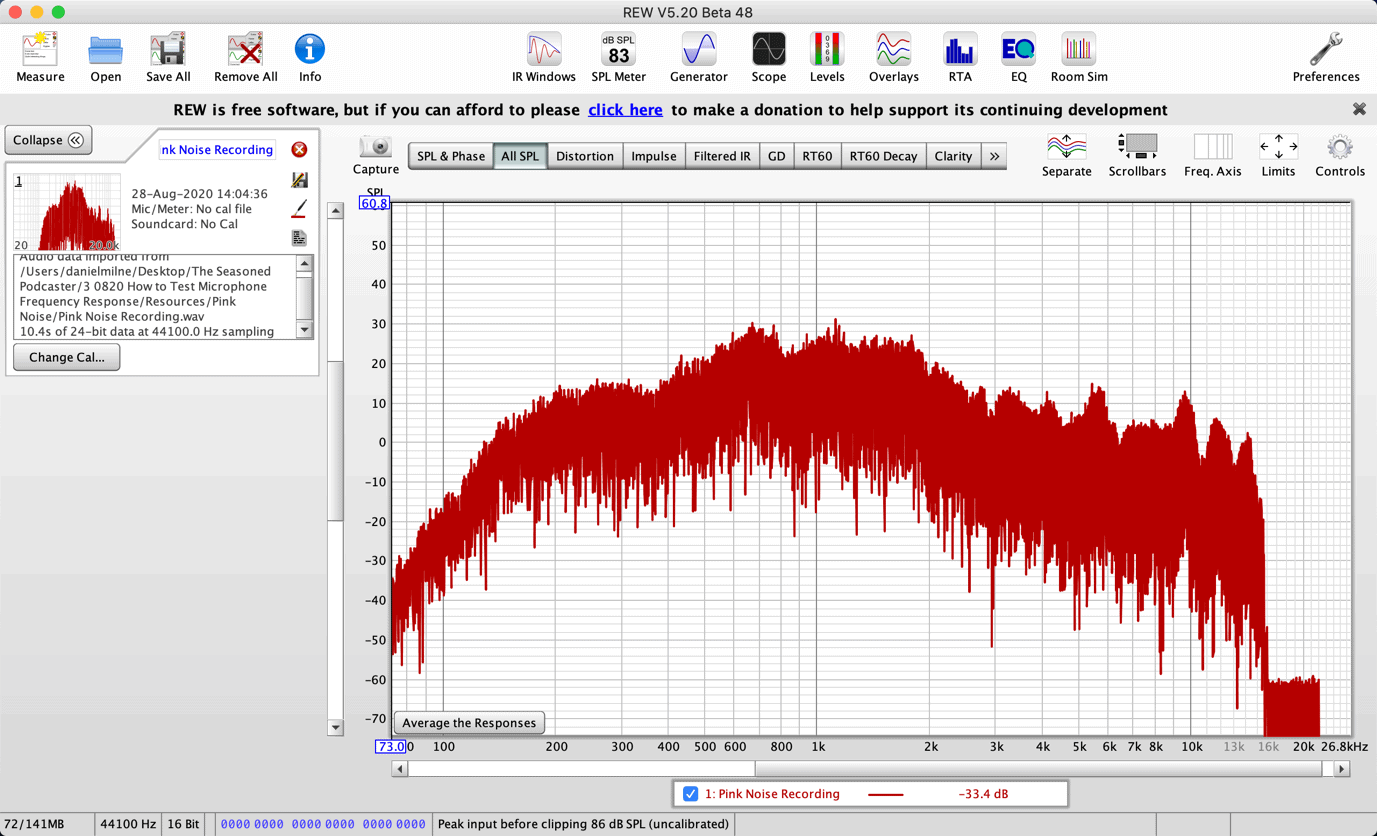Open the Room Sim tool
The width and height of the screenshot is (1377, 836).
(1078, 55)
